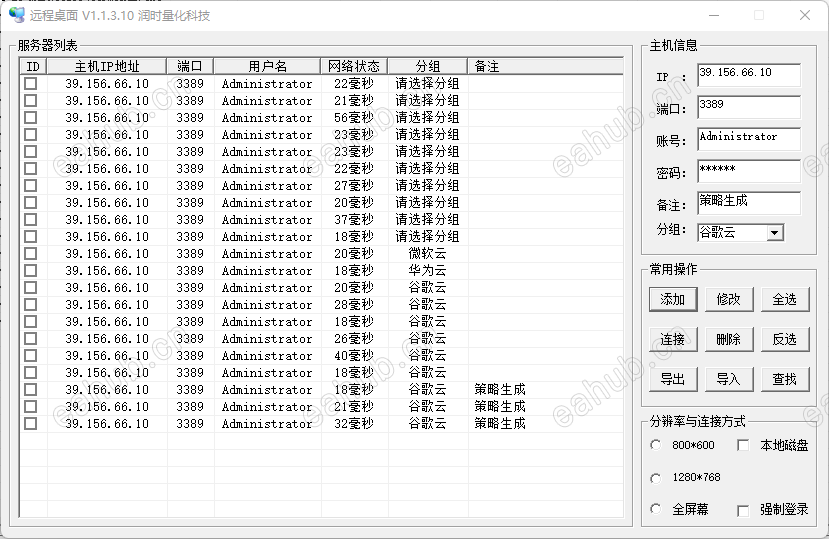This screenshot has height=539, width=829.
Task: Sort by the 用户名 column header
Action: tap(268, 66)
